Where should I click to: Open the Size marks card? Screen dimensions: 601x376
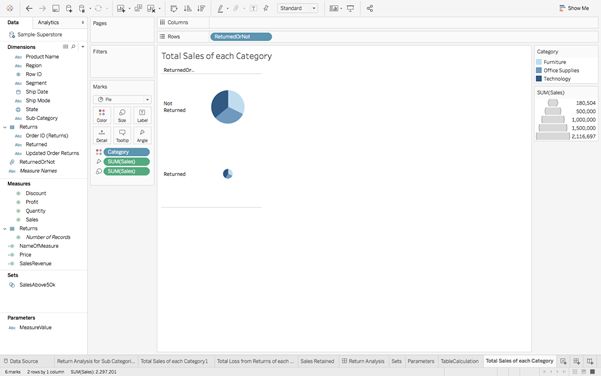click(x=122, y=115)
